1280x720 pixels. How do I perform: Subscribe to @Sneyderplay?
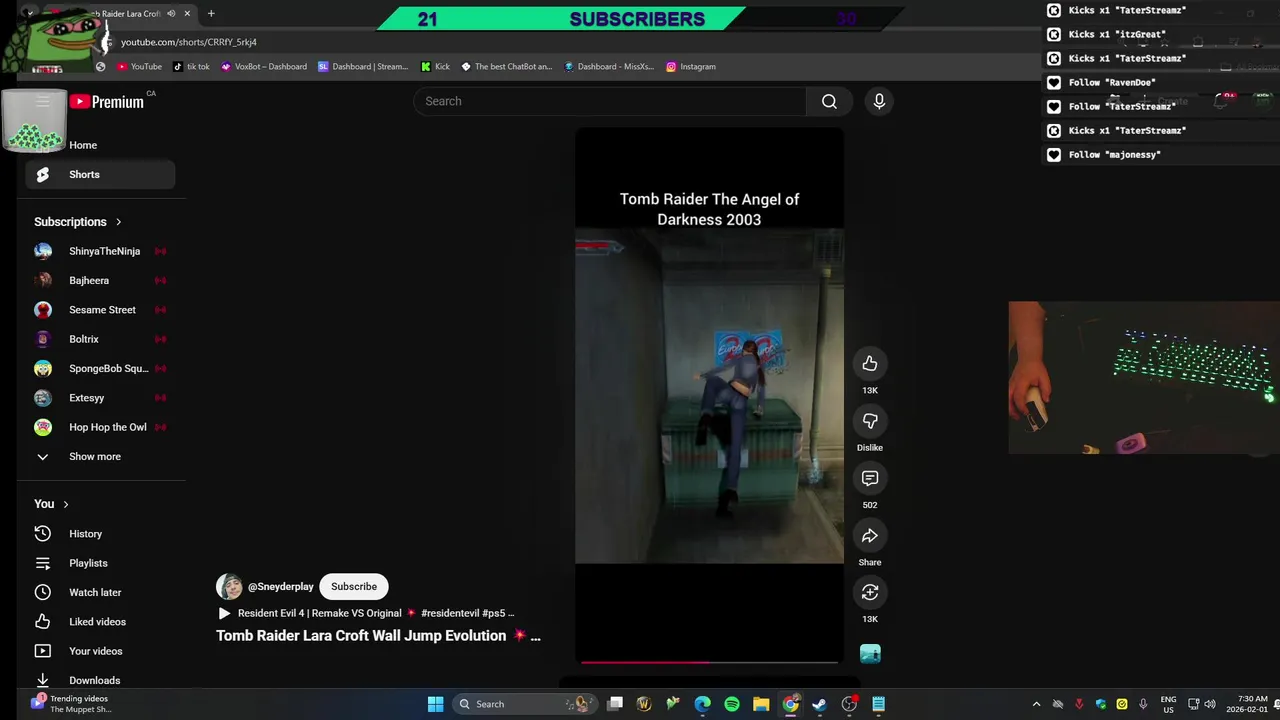tap(354, 587)
